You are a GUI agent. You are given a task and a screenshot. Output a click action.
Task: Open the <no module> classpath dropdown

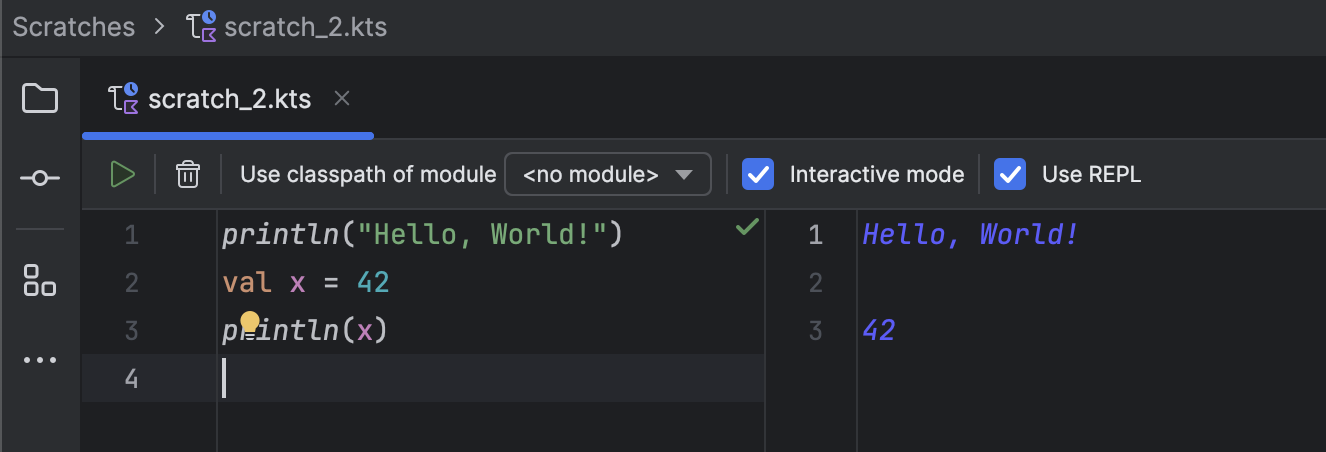(x=608, y=174)
